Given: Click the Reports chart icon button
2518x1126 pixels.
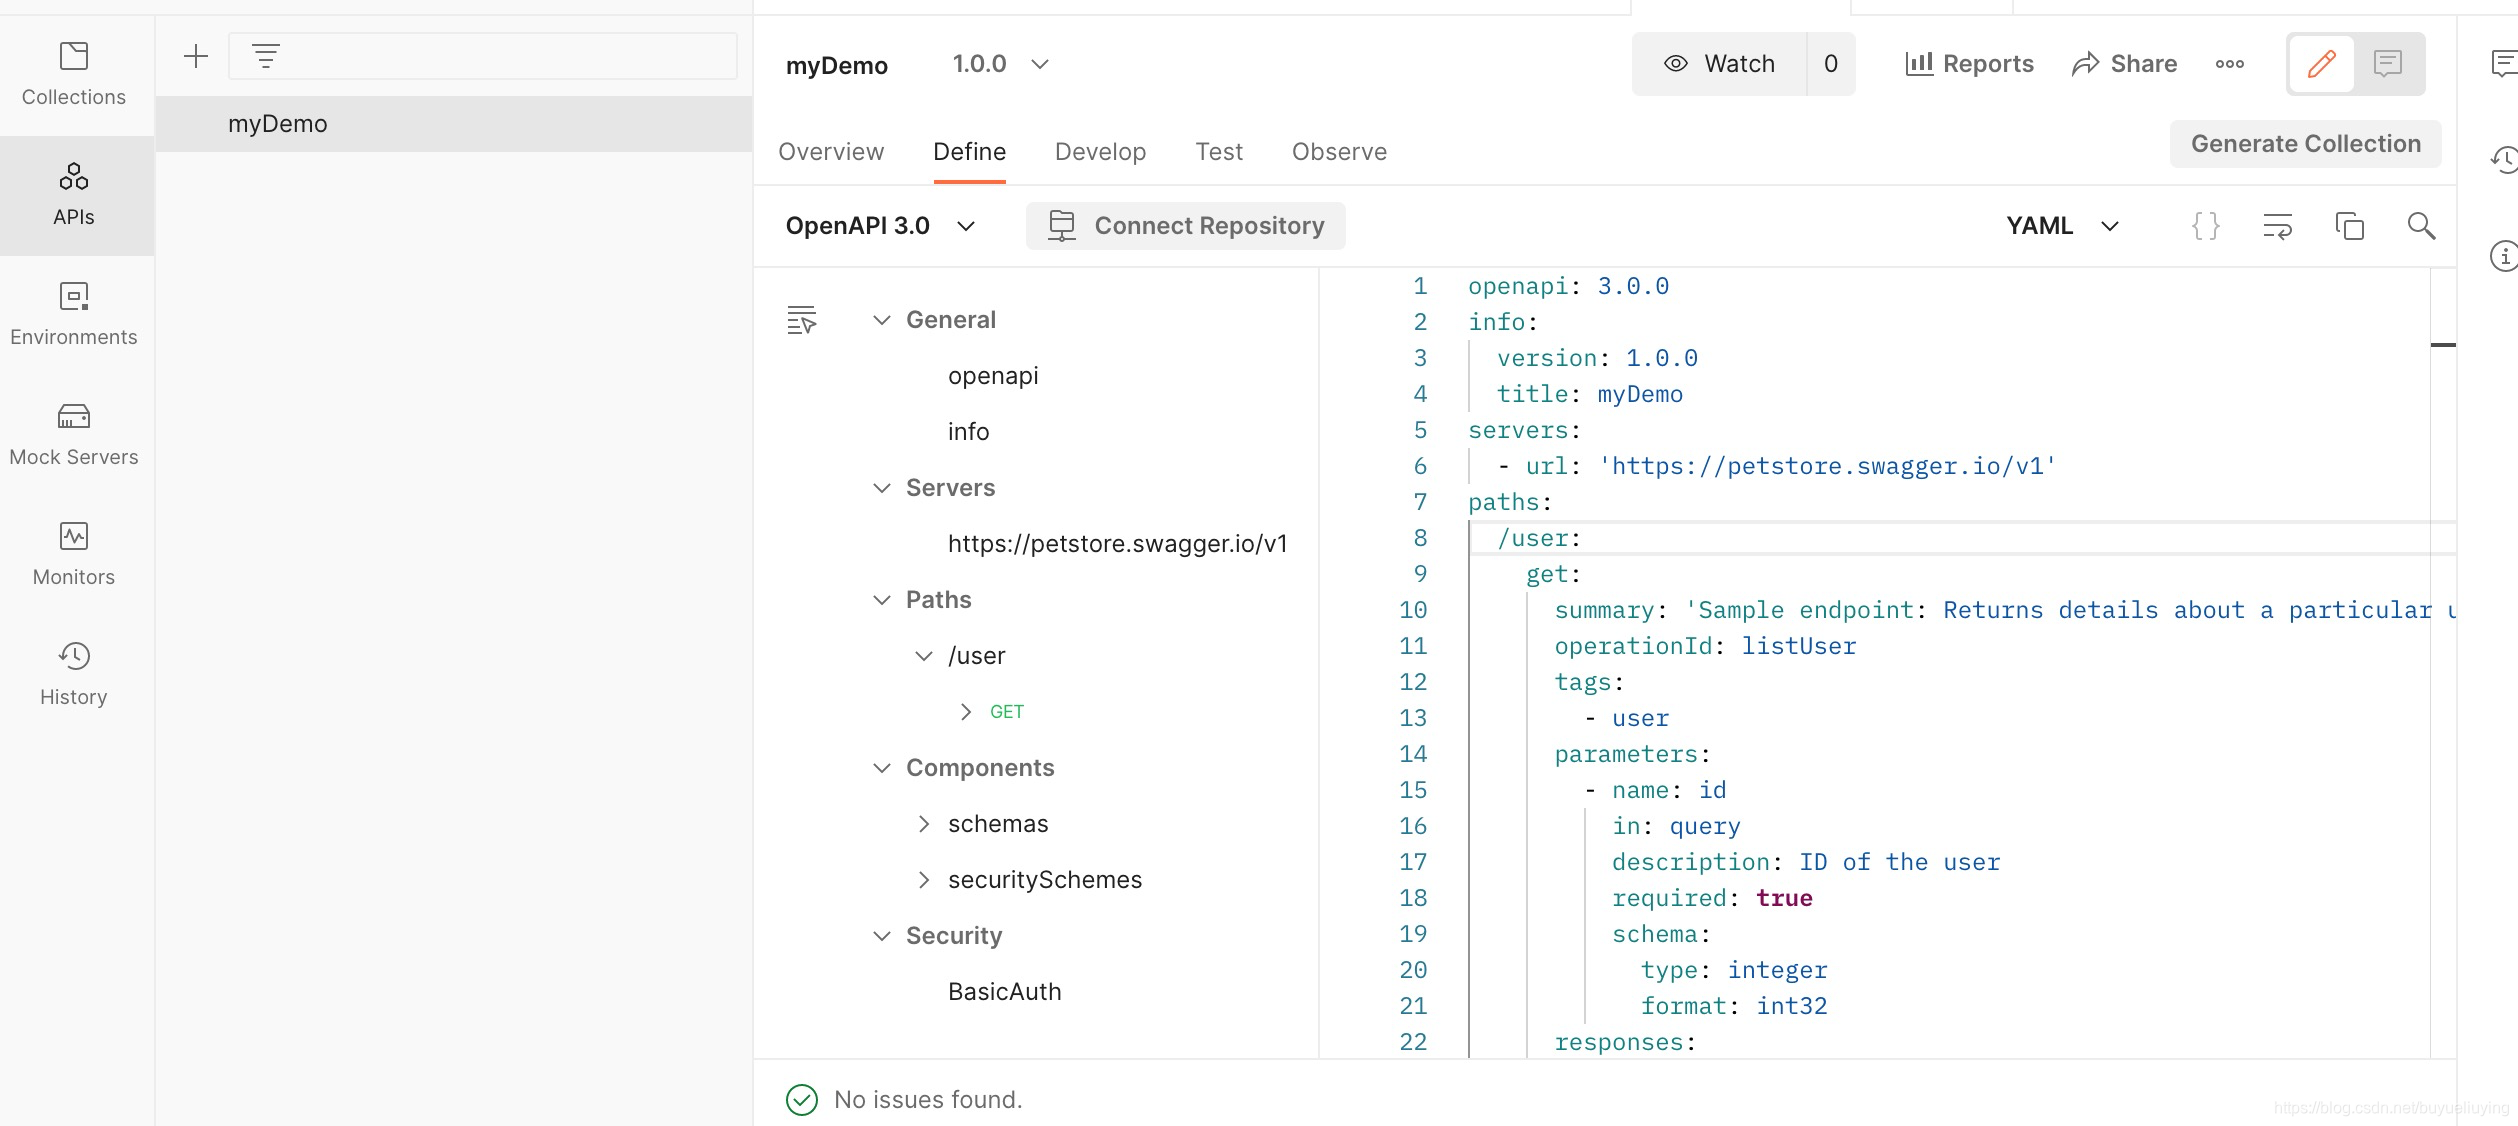Looking at the screenshot, I should click(x=1969, y=64).
